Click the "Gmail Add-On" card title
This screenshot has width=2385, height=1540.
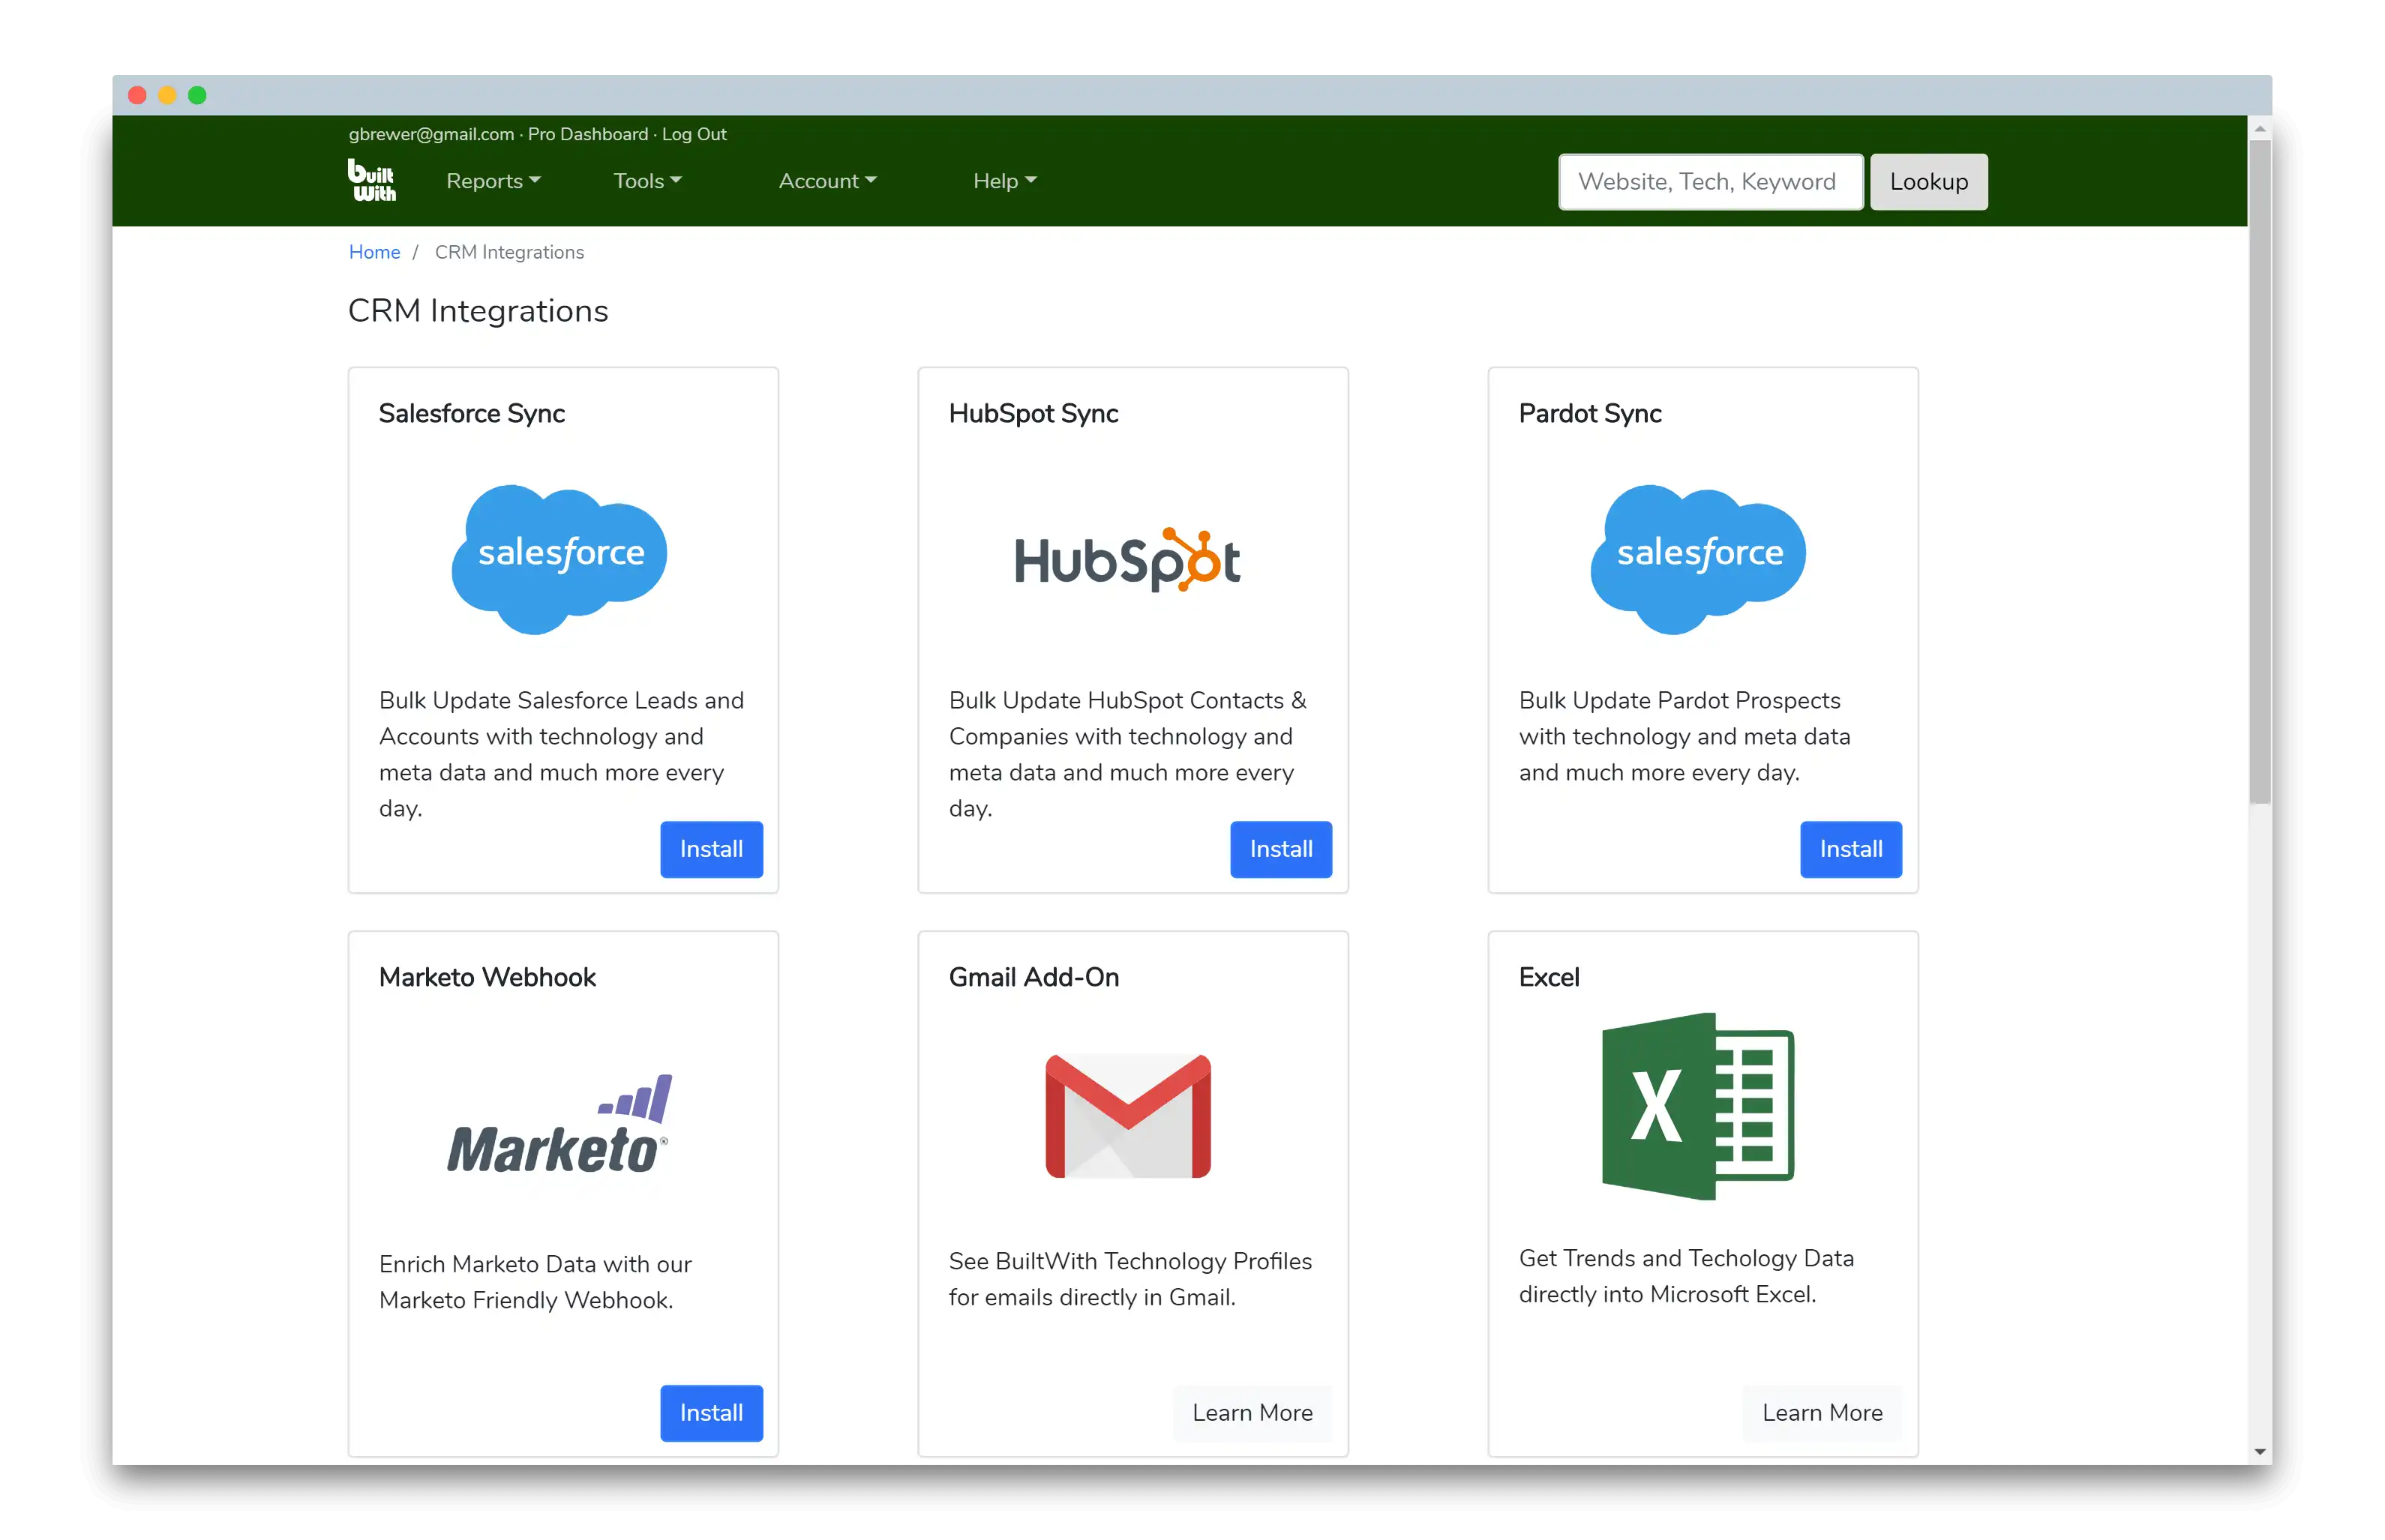coord(1033,977)
